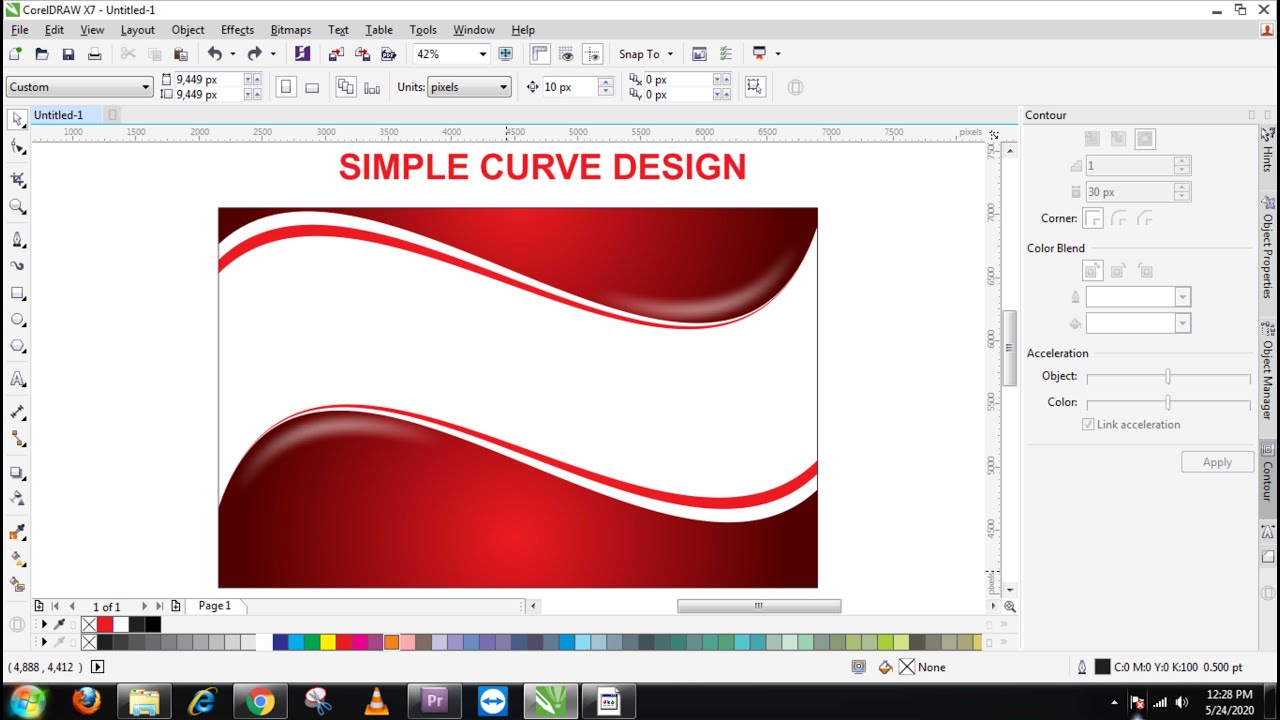Toggle show guidelines
Image resolution: width=1280 pixels, height=720 pixels.
point(592,54)
